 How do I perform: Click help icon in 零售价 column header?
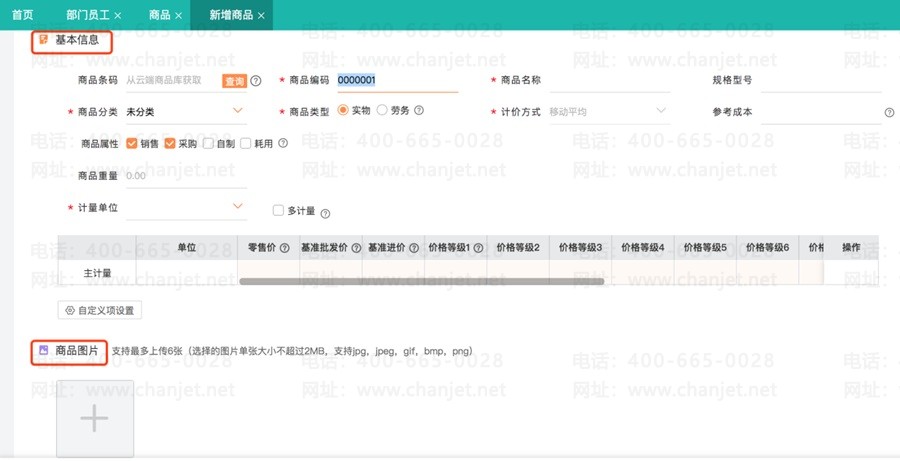click(284, 248)
